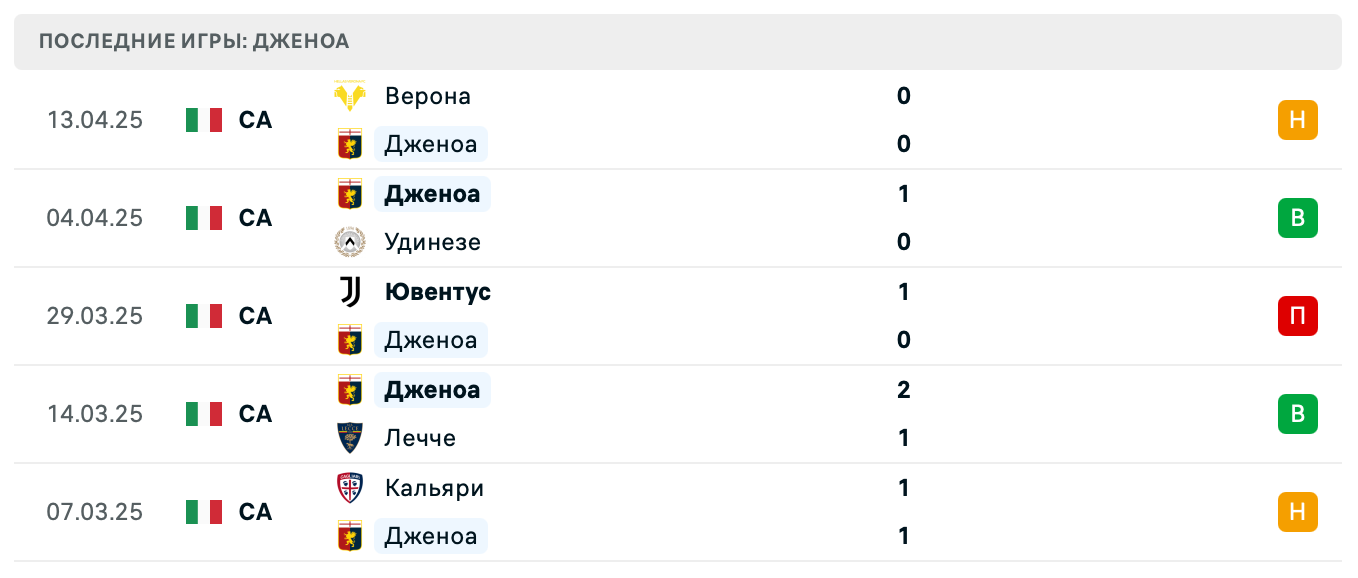Click the green В badge for Удинезе match
Image resolution: width=1358 pixels, height=578 pixels.
[x=1298, y=218]
